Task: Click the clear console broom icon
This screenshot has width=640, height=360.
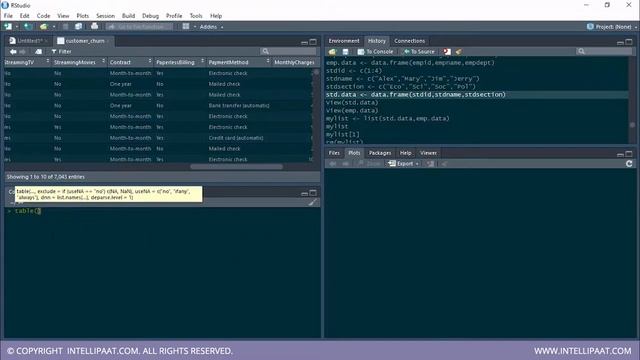Action: [313, 202]
